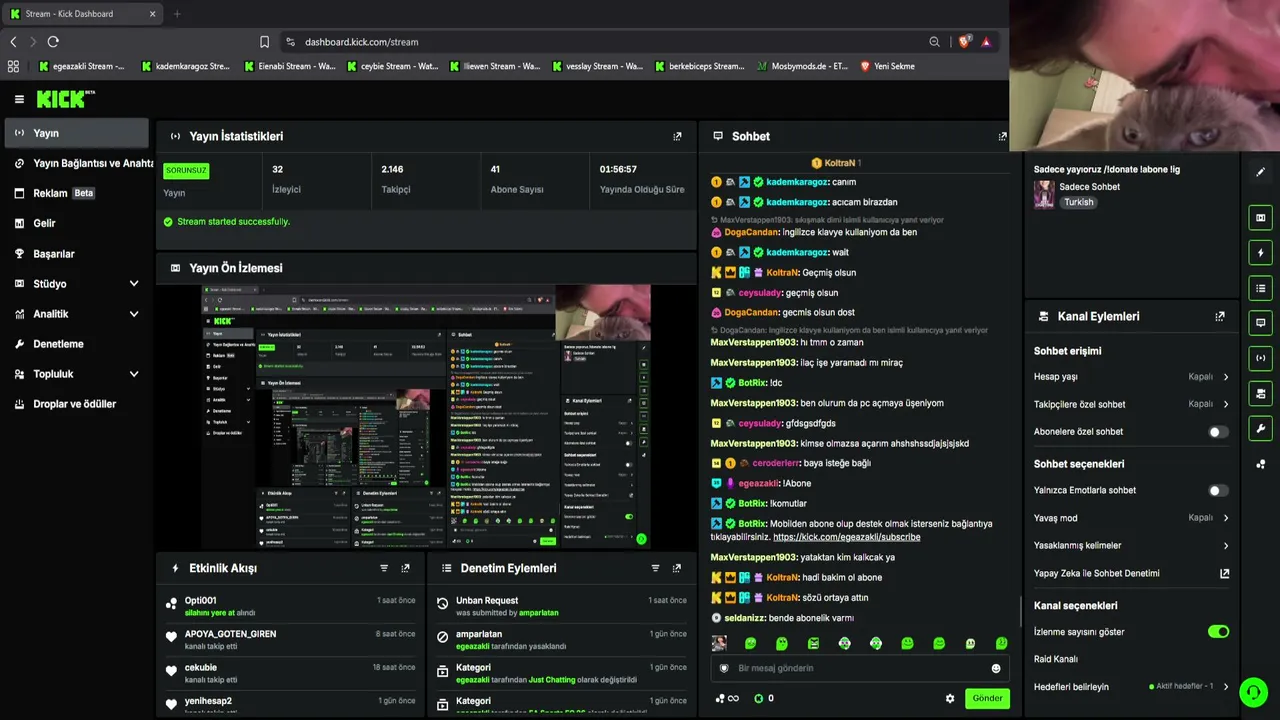The height and width of the screenshot is (720, 1280).
Task: Disable İzlenme sayısını göster switch
Action: 1218,632
